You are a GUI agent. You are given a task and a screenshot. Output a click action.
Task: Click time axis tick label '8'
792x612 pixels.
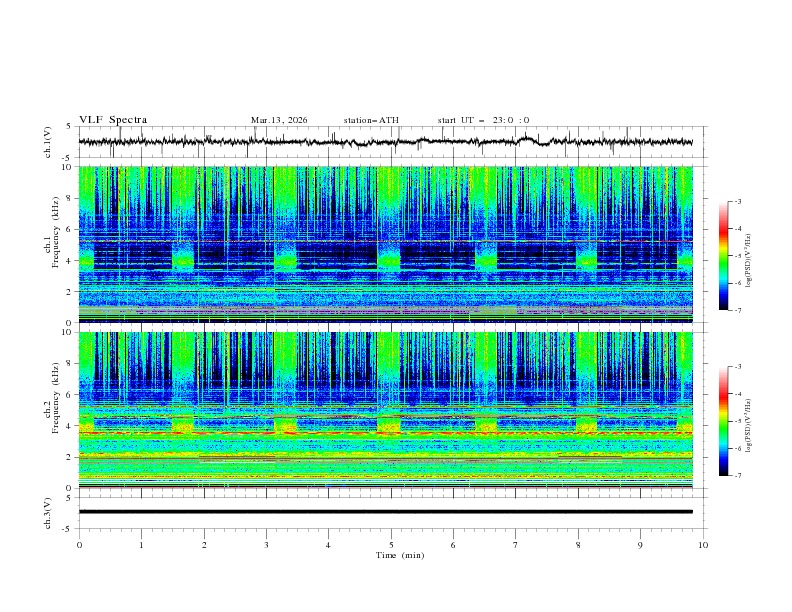(x=578, y=545)
